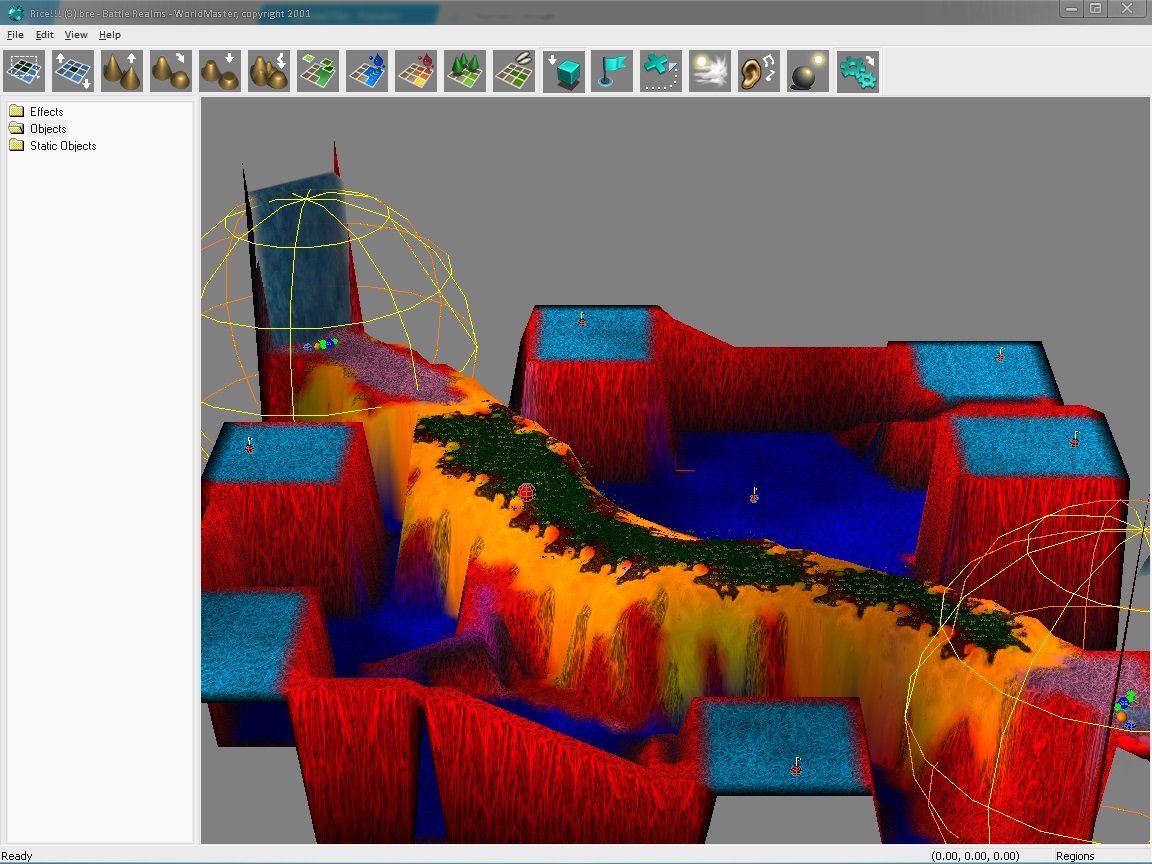Select the water drop terrain tool
This screenshot has width=1152, height=864.
click(367, 72)
